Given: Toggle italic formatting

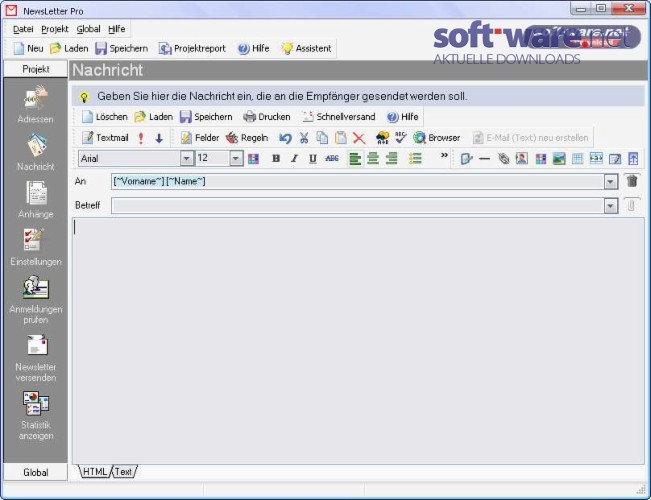Looking at the screenshot, I should click(x=294, y=158).
